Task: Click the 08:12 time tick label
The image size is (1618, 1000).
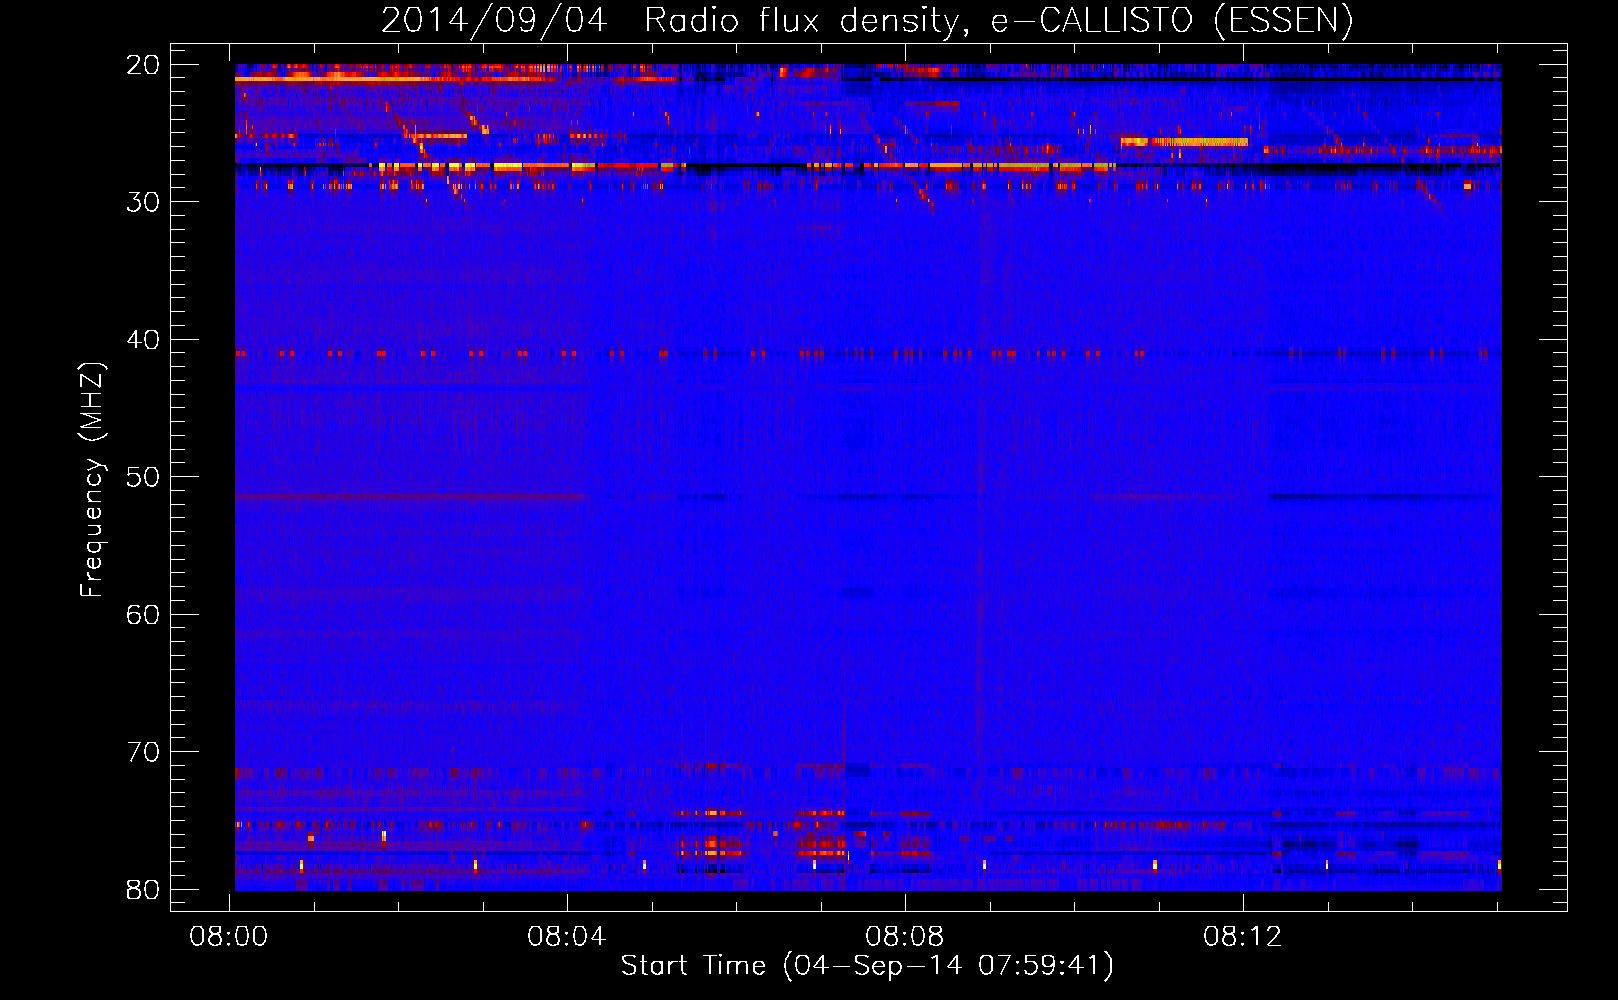Action: click(x=1243, y=937)
